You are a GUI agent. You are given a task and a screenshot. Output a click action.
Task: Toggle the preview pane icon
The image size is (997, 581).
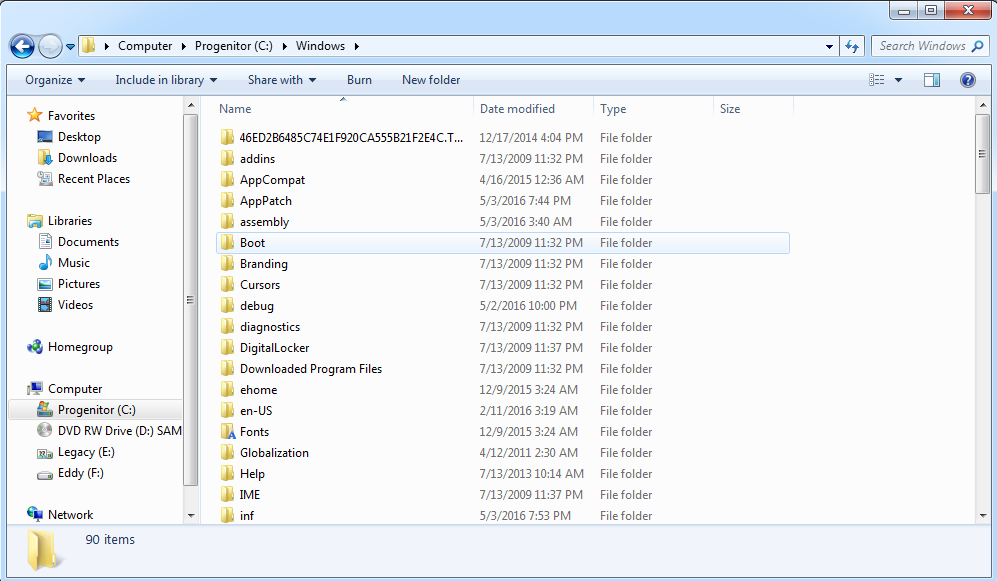[932, 80]
